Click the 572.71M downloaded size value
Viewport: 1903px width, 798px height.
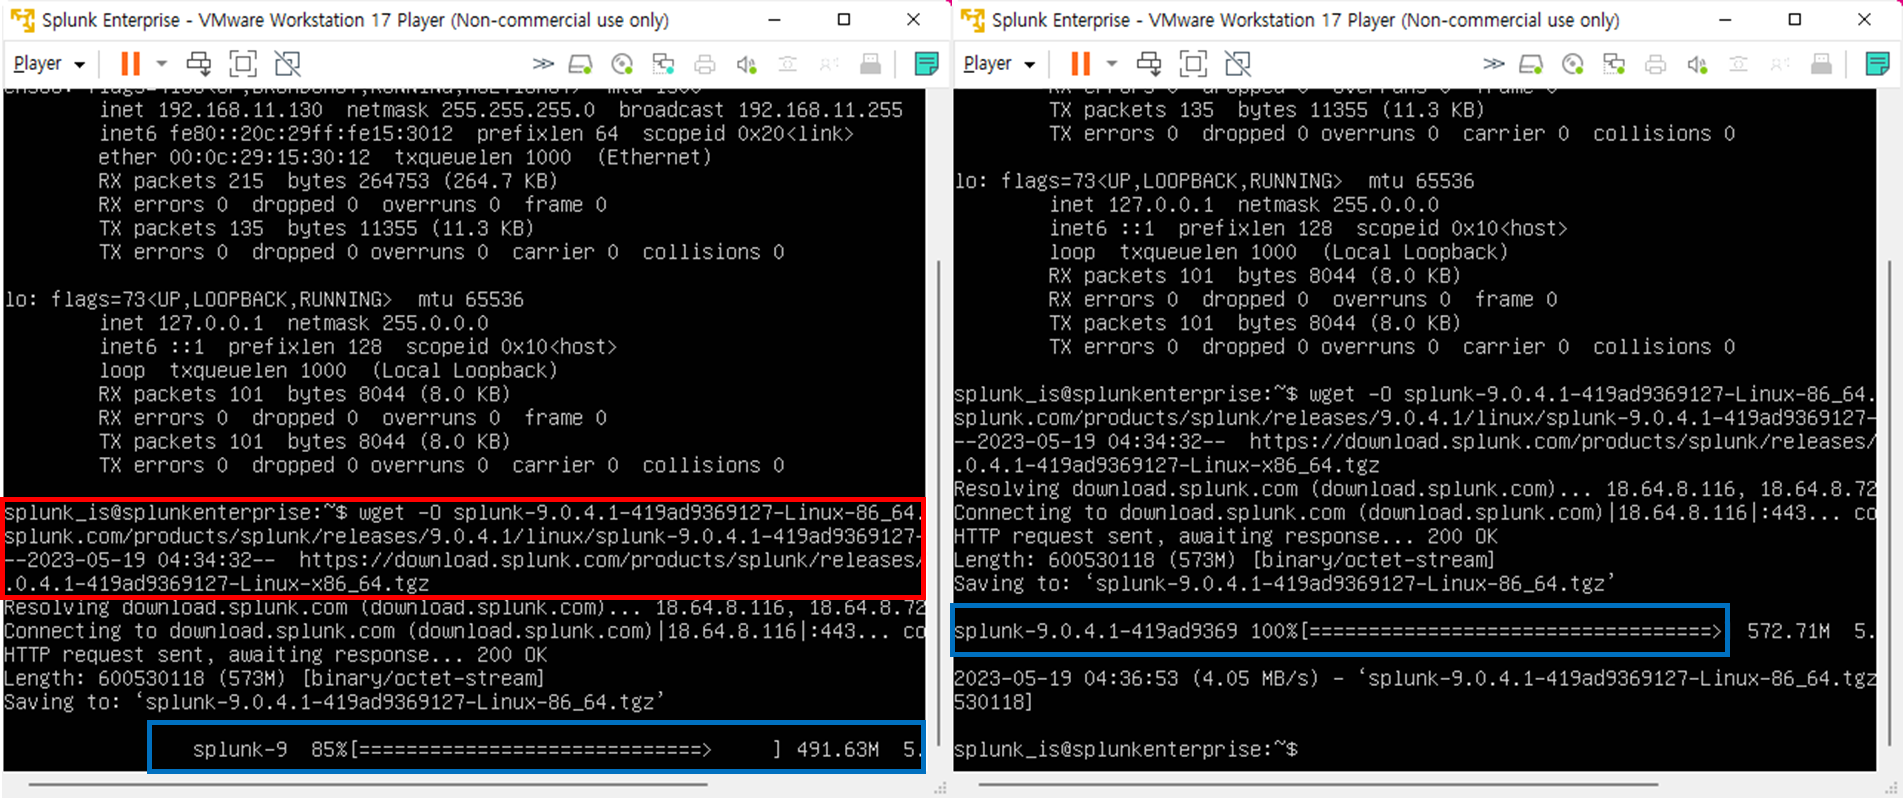pyautogui.click(x=1788, y=631)
